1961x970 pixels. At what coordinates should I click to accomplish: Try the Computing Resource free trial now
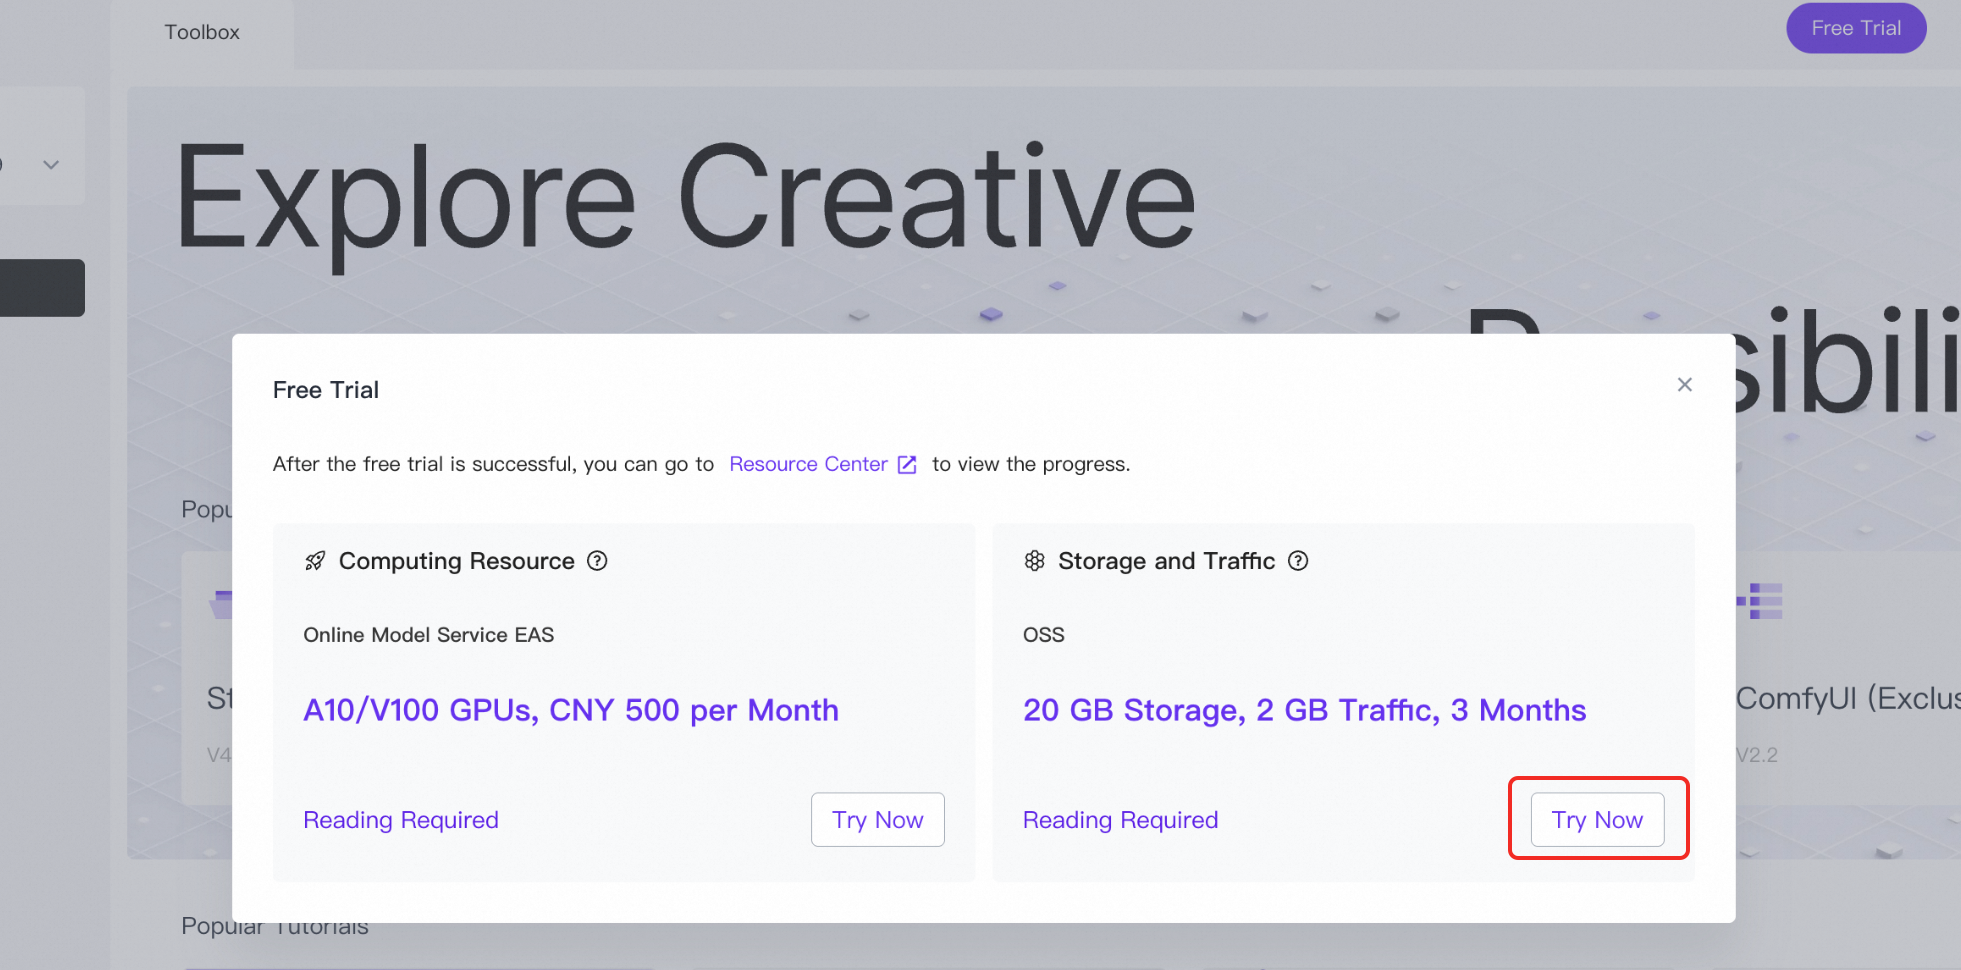(878, 820)
